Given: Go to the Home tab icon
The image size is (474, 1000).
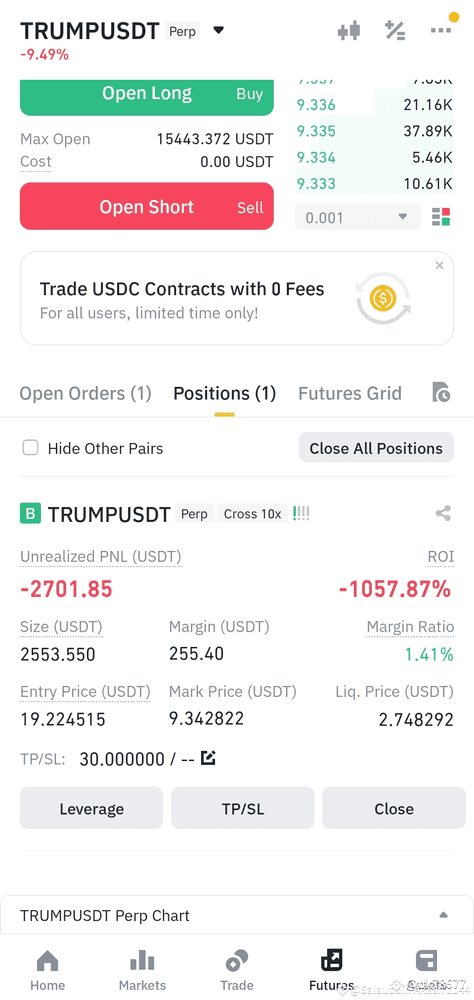Looking at the screenshot, I should (x=48, y=961).
